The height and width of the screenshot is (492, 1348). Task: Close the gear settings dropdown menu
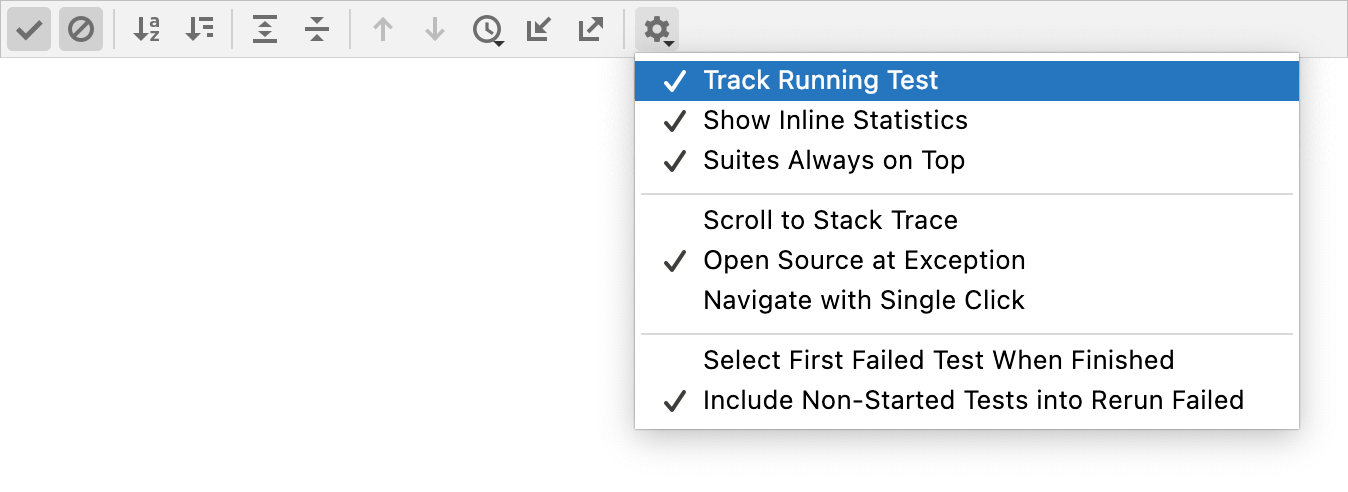(x=657, y=30)
